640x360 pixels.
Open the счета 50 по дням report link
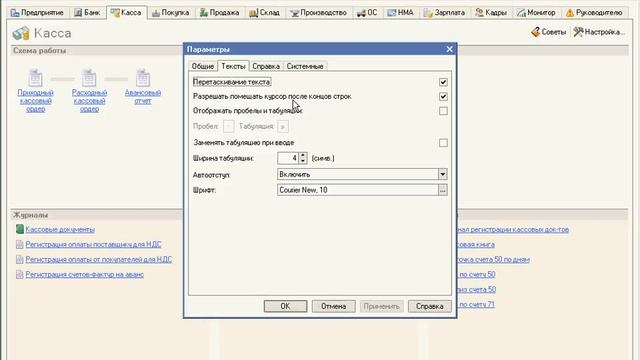point(493,260)
